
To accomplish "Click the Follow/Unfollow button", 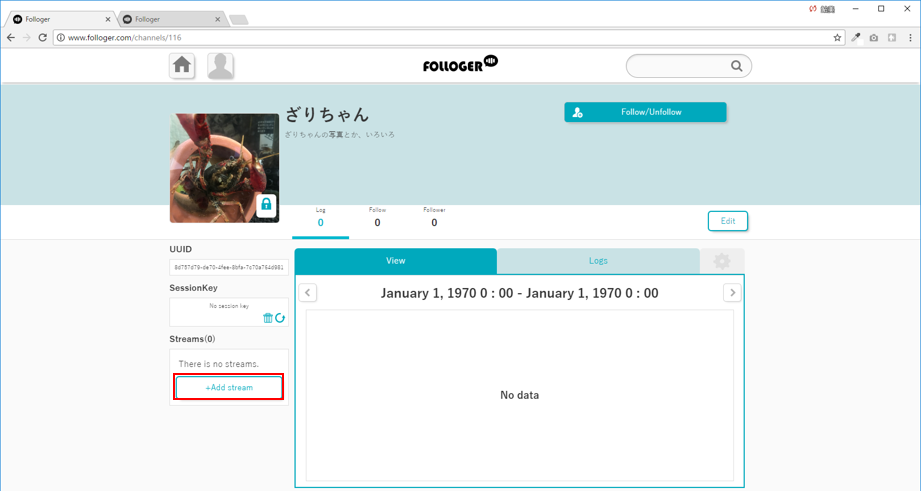I will point(645,112).
